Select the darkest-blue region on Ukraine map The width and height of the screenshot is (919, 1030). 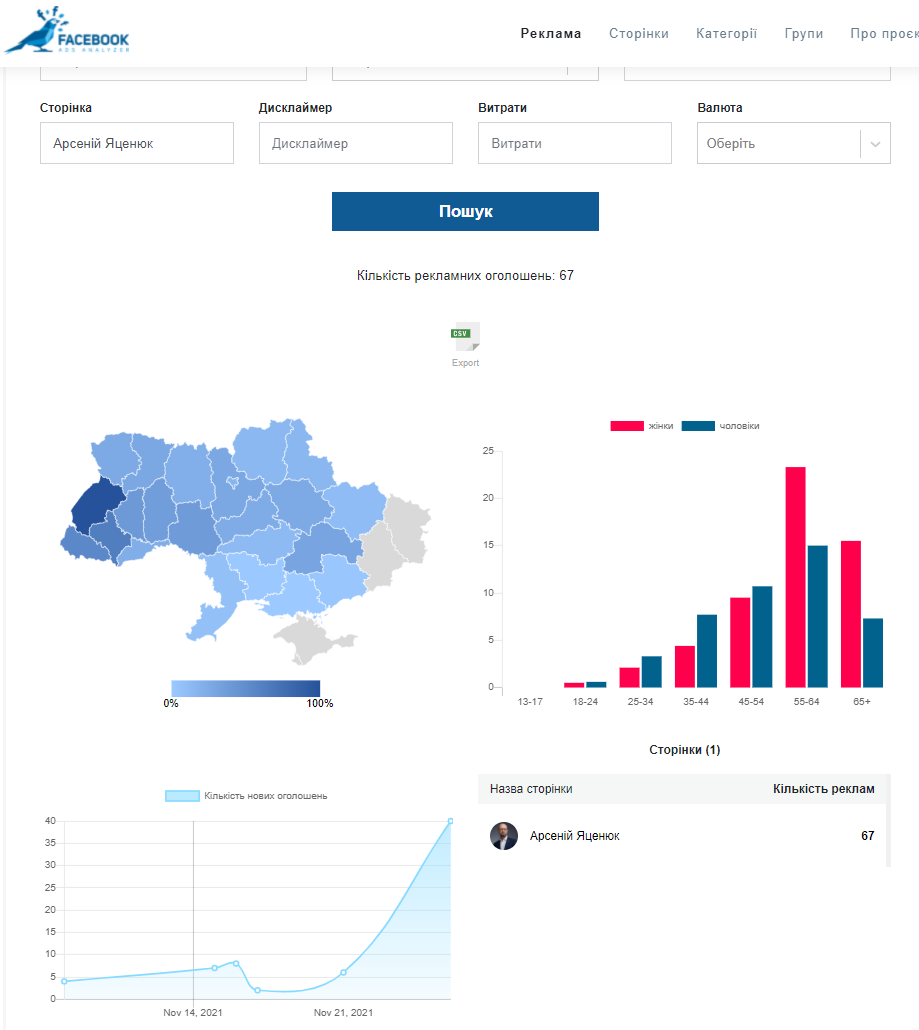[x=98, y=503]
